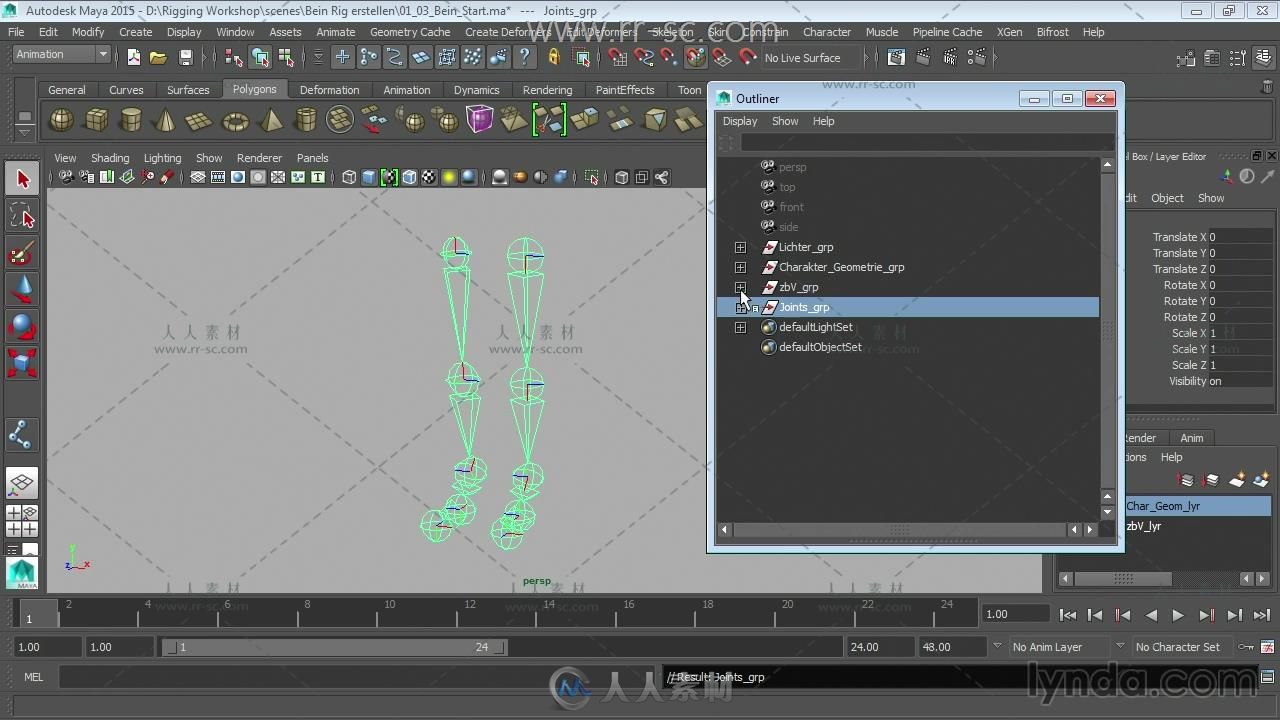Create polygon sphere from shelf
Image resolution: width=1280 pixels, height=720 pixels.
click(62, 121)
